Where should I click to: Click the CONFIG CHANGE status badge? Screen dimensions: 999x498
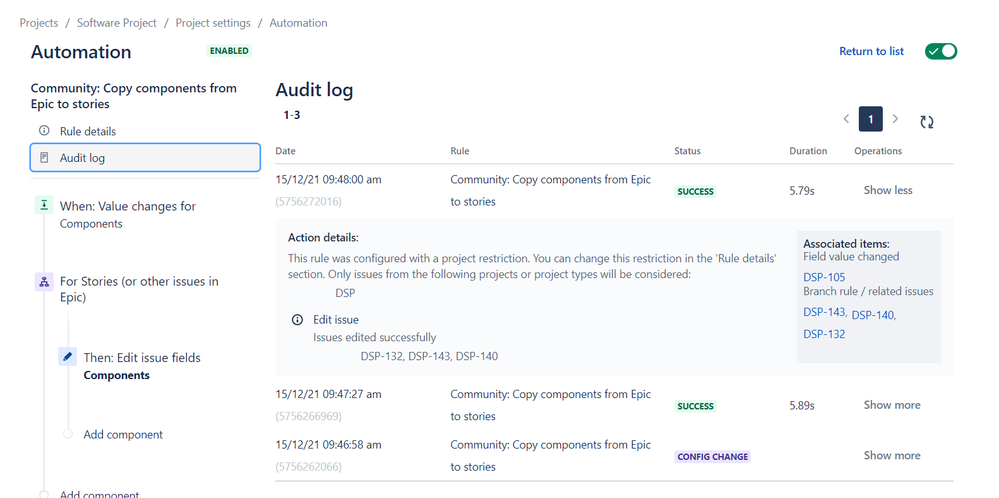click(712, 457)
